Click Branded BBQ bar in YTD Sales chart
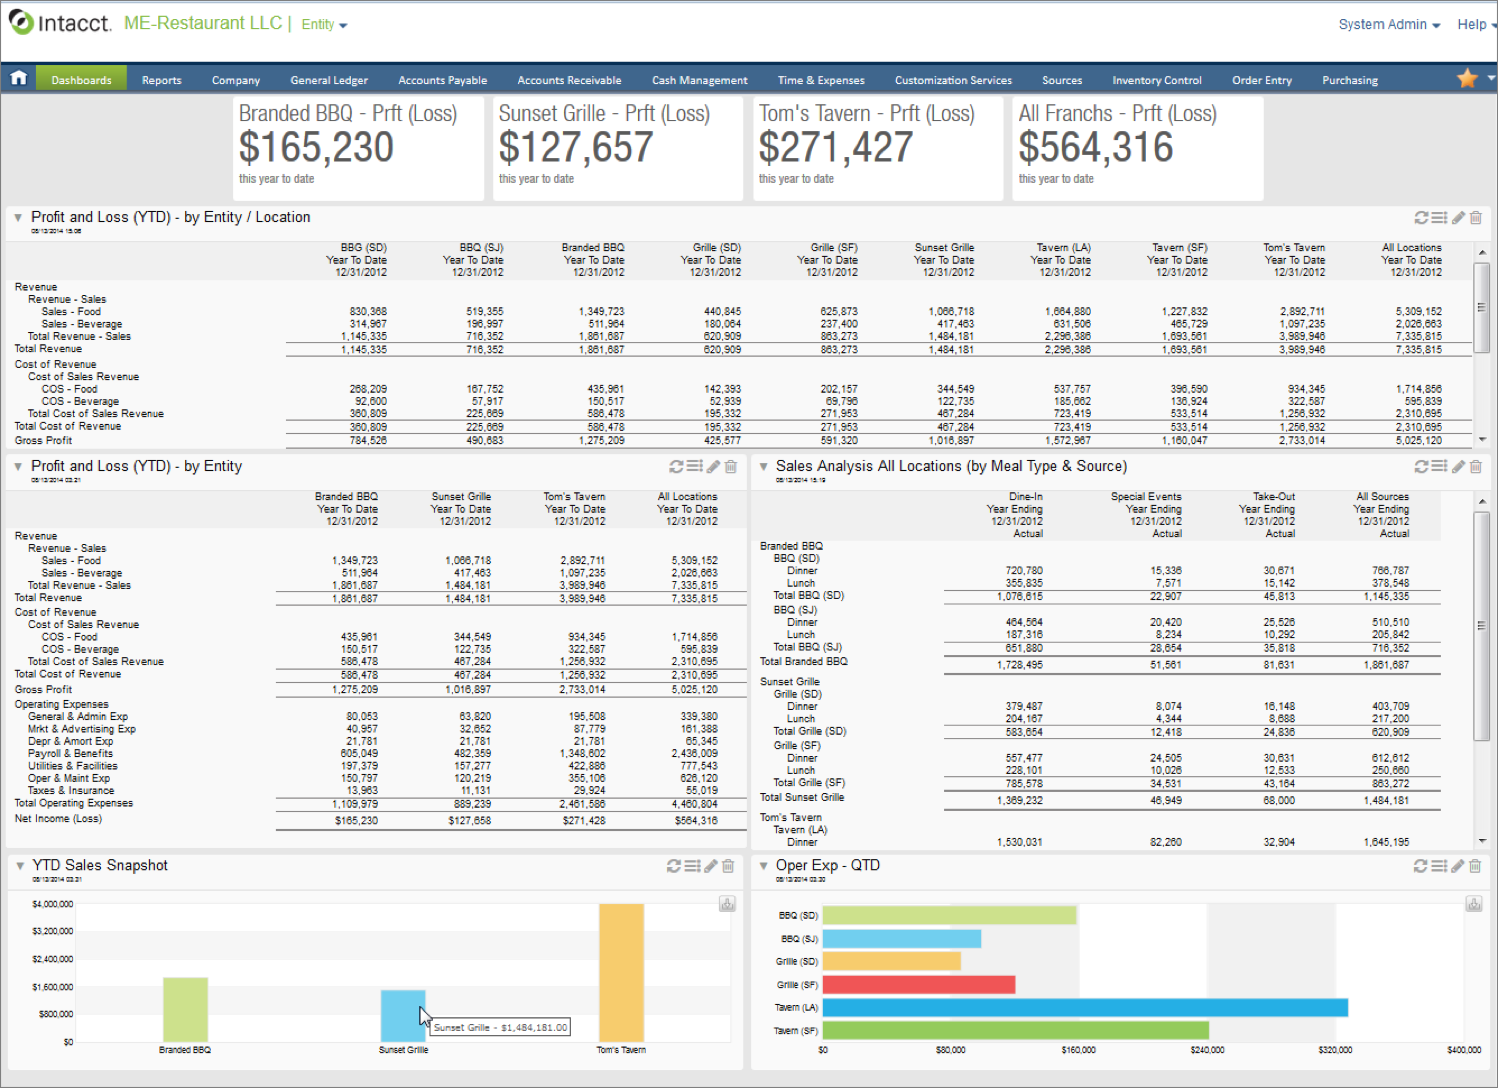 tap(185, 1009)
